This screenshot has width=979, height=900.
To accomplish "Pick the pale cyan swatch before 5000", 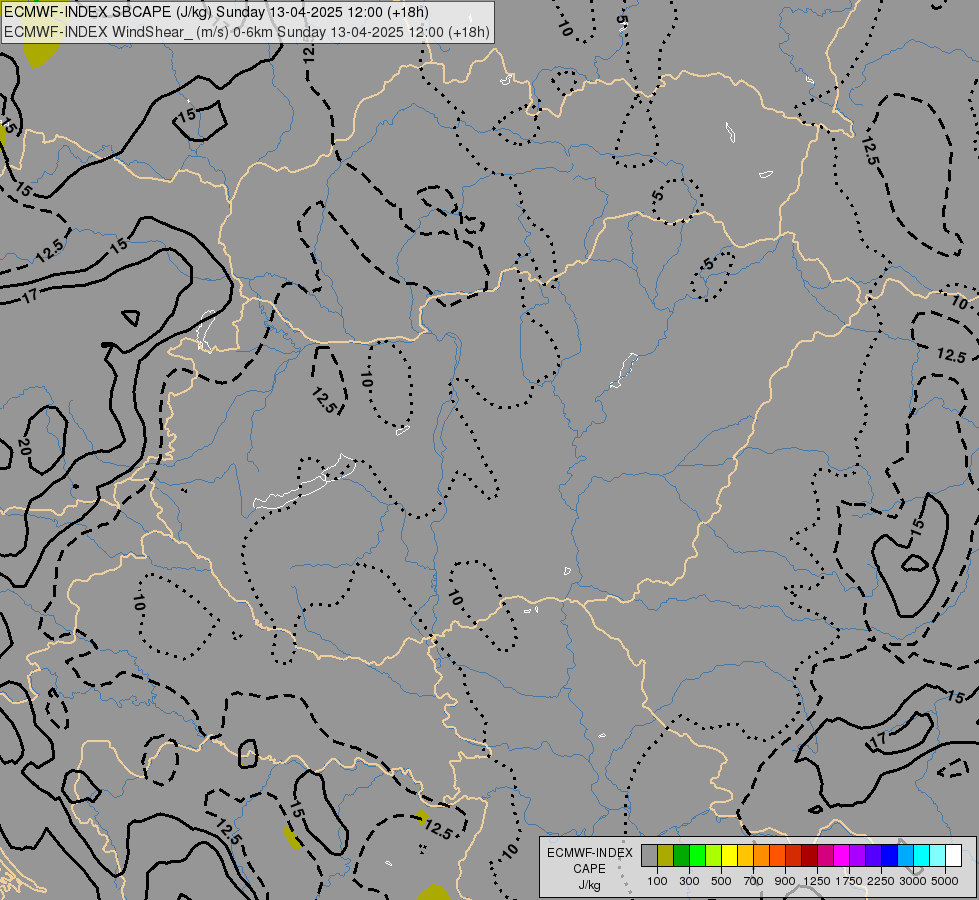I will click(x=937, y=856).
